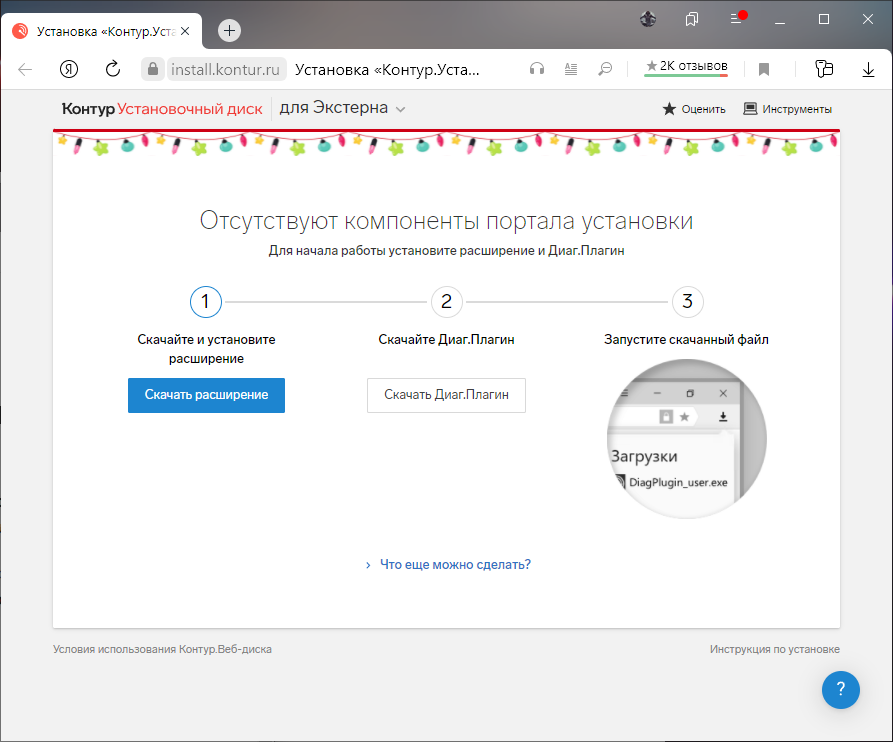This screenshot has width=893, height=742.
Task: Open the bookmarks collections icon in title bar
Action: [691, 19]
